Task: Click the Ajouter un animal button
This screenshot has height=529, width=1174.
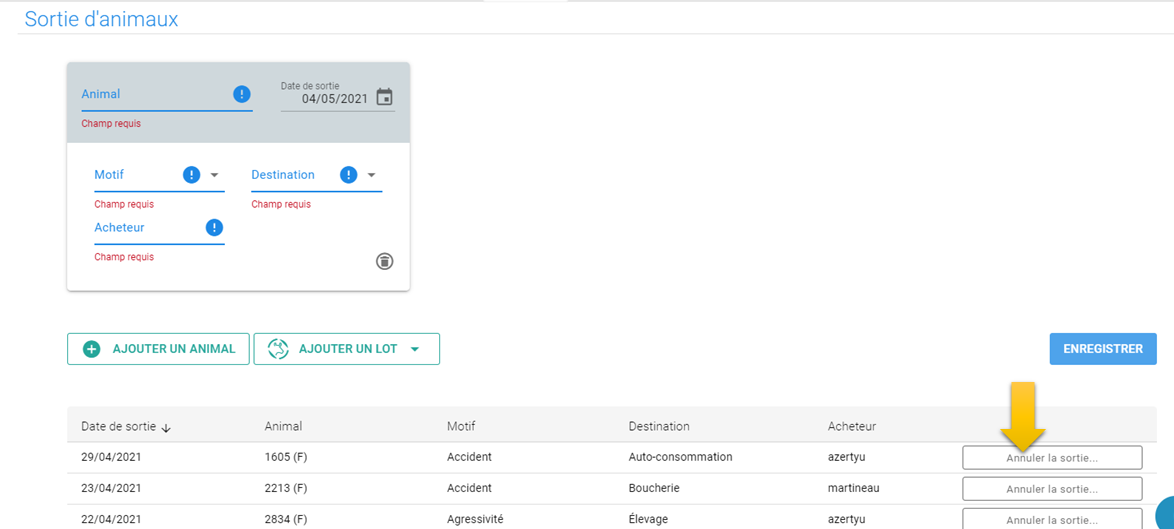Action: 158,349
